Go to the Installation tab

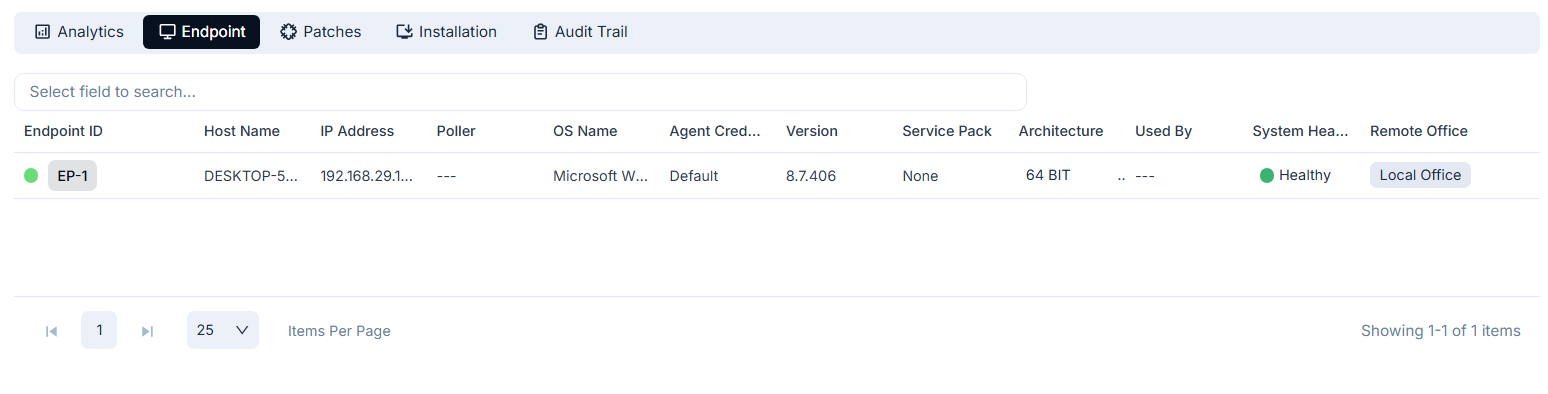[446, 32]
